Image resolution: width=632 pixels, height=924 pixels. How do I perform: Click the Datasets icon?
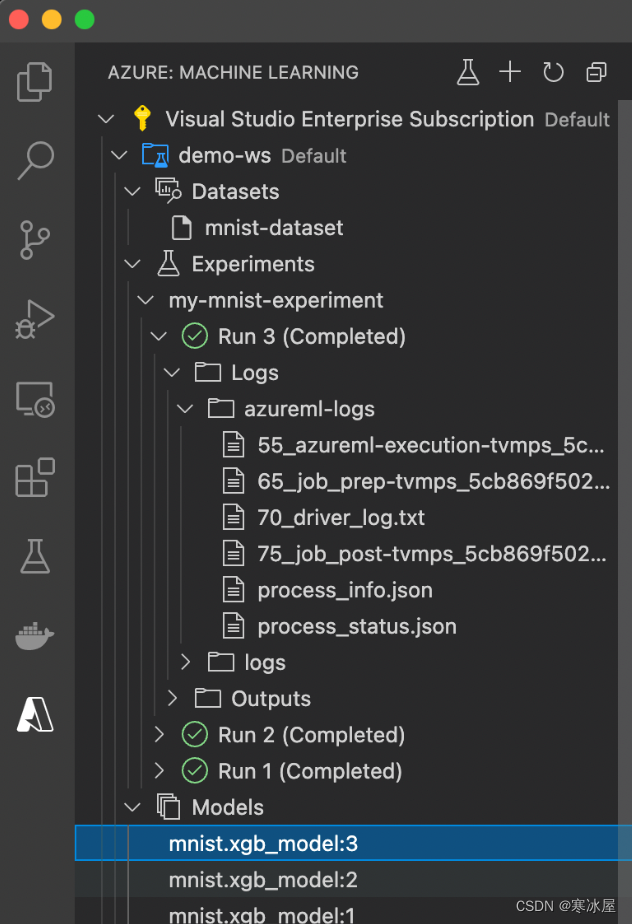pyautogui.click(x=168, y=191)
